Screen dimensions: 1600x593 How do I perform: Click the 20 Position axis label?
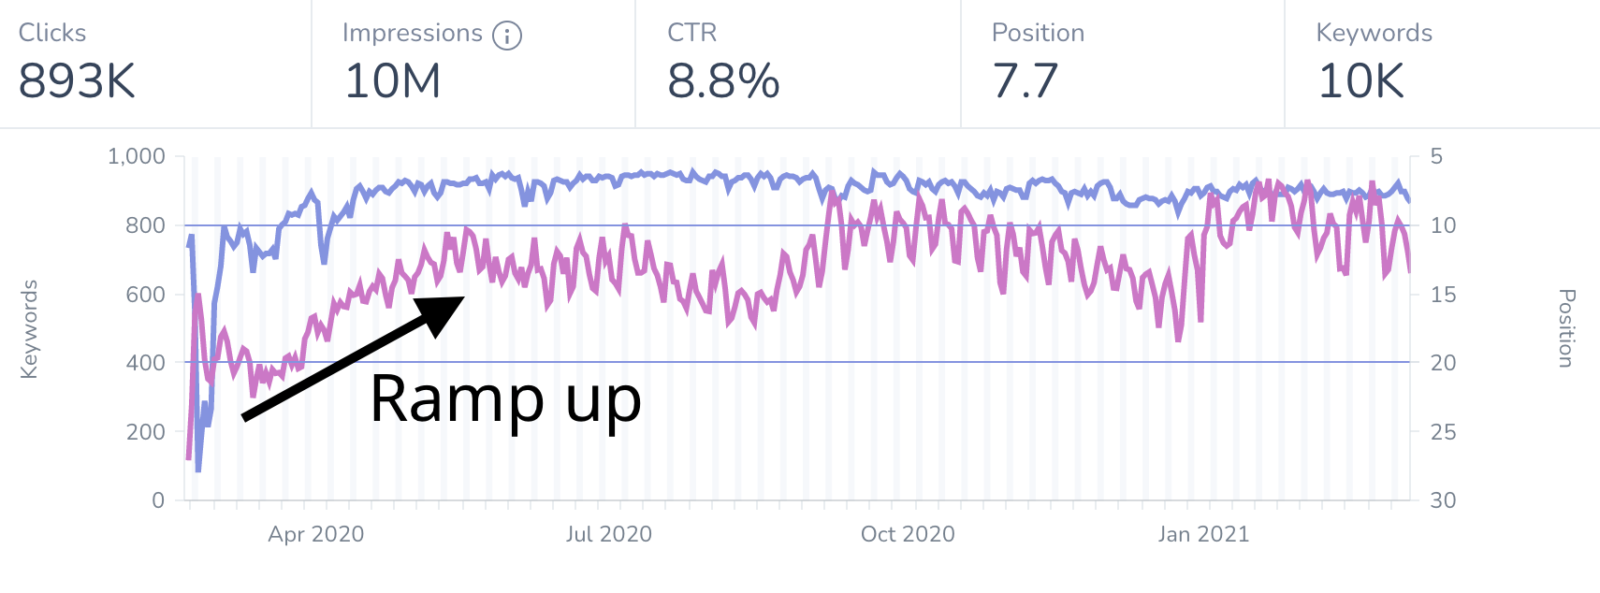click(x=1443, y=363)
